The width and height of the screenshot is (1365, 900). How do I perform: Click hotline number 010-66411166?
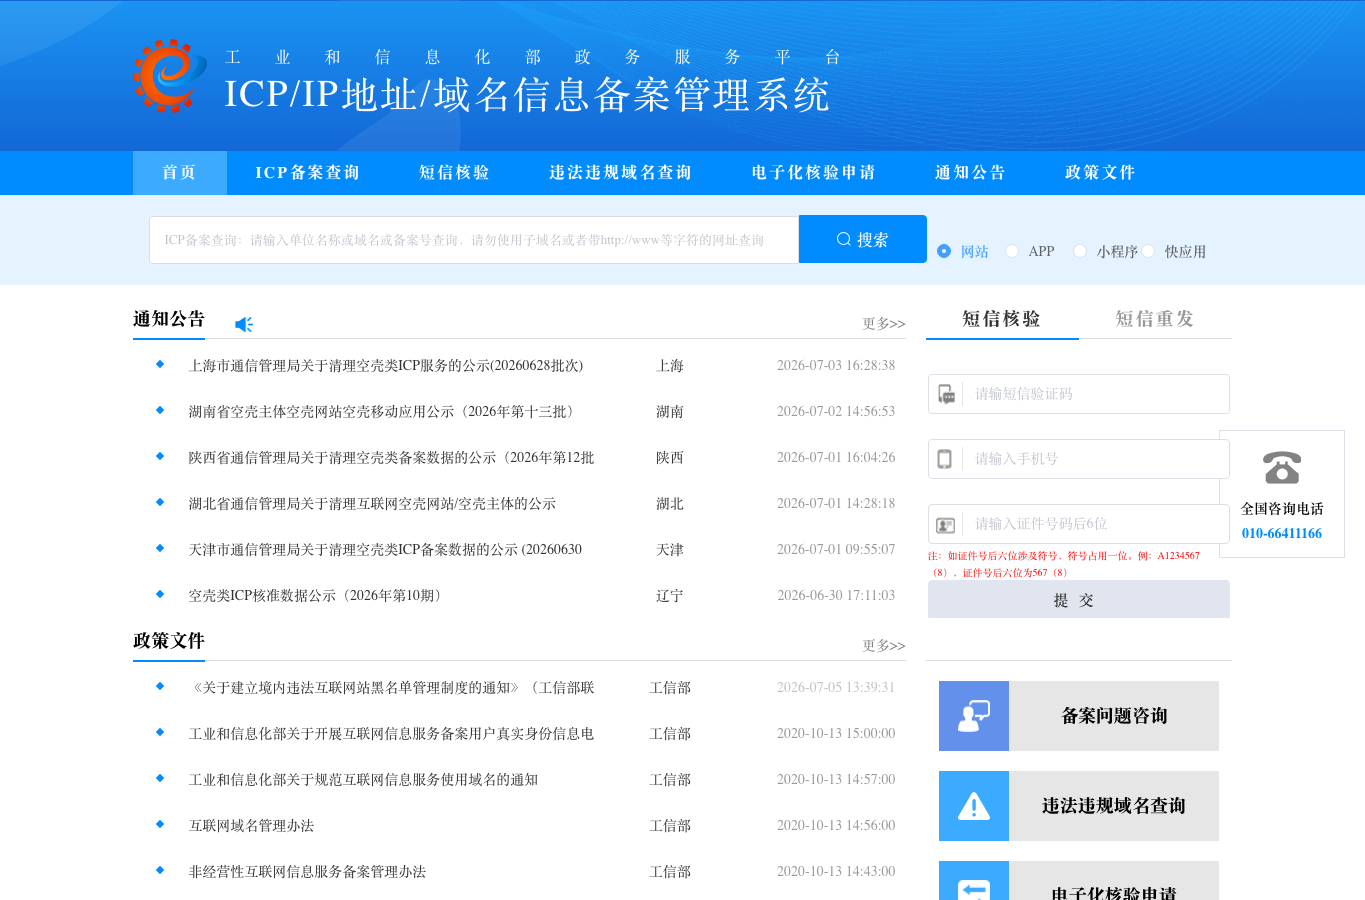tap(1282, 533)
